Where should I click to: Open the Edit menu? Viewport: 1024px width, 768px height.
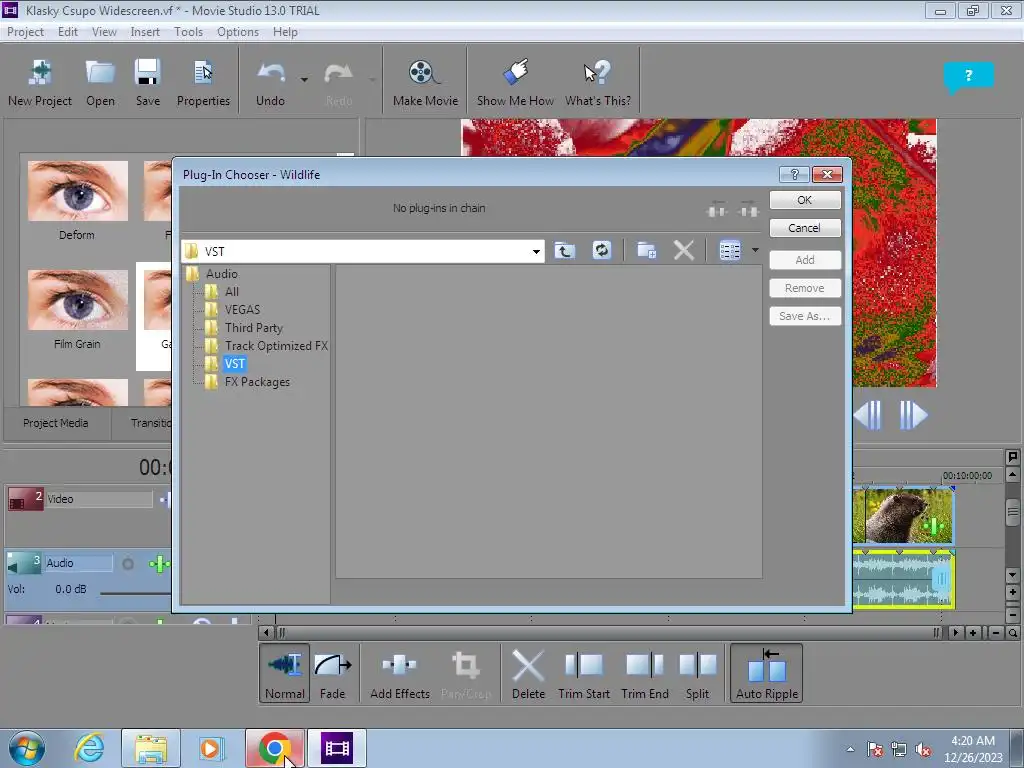tap(67, 32)
